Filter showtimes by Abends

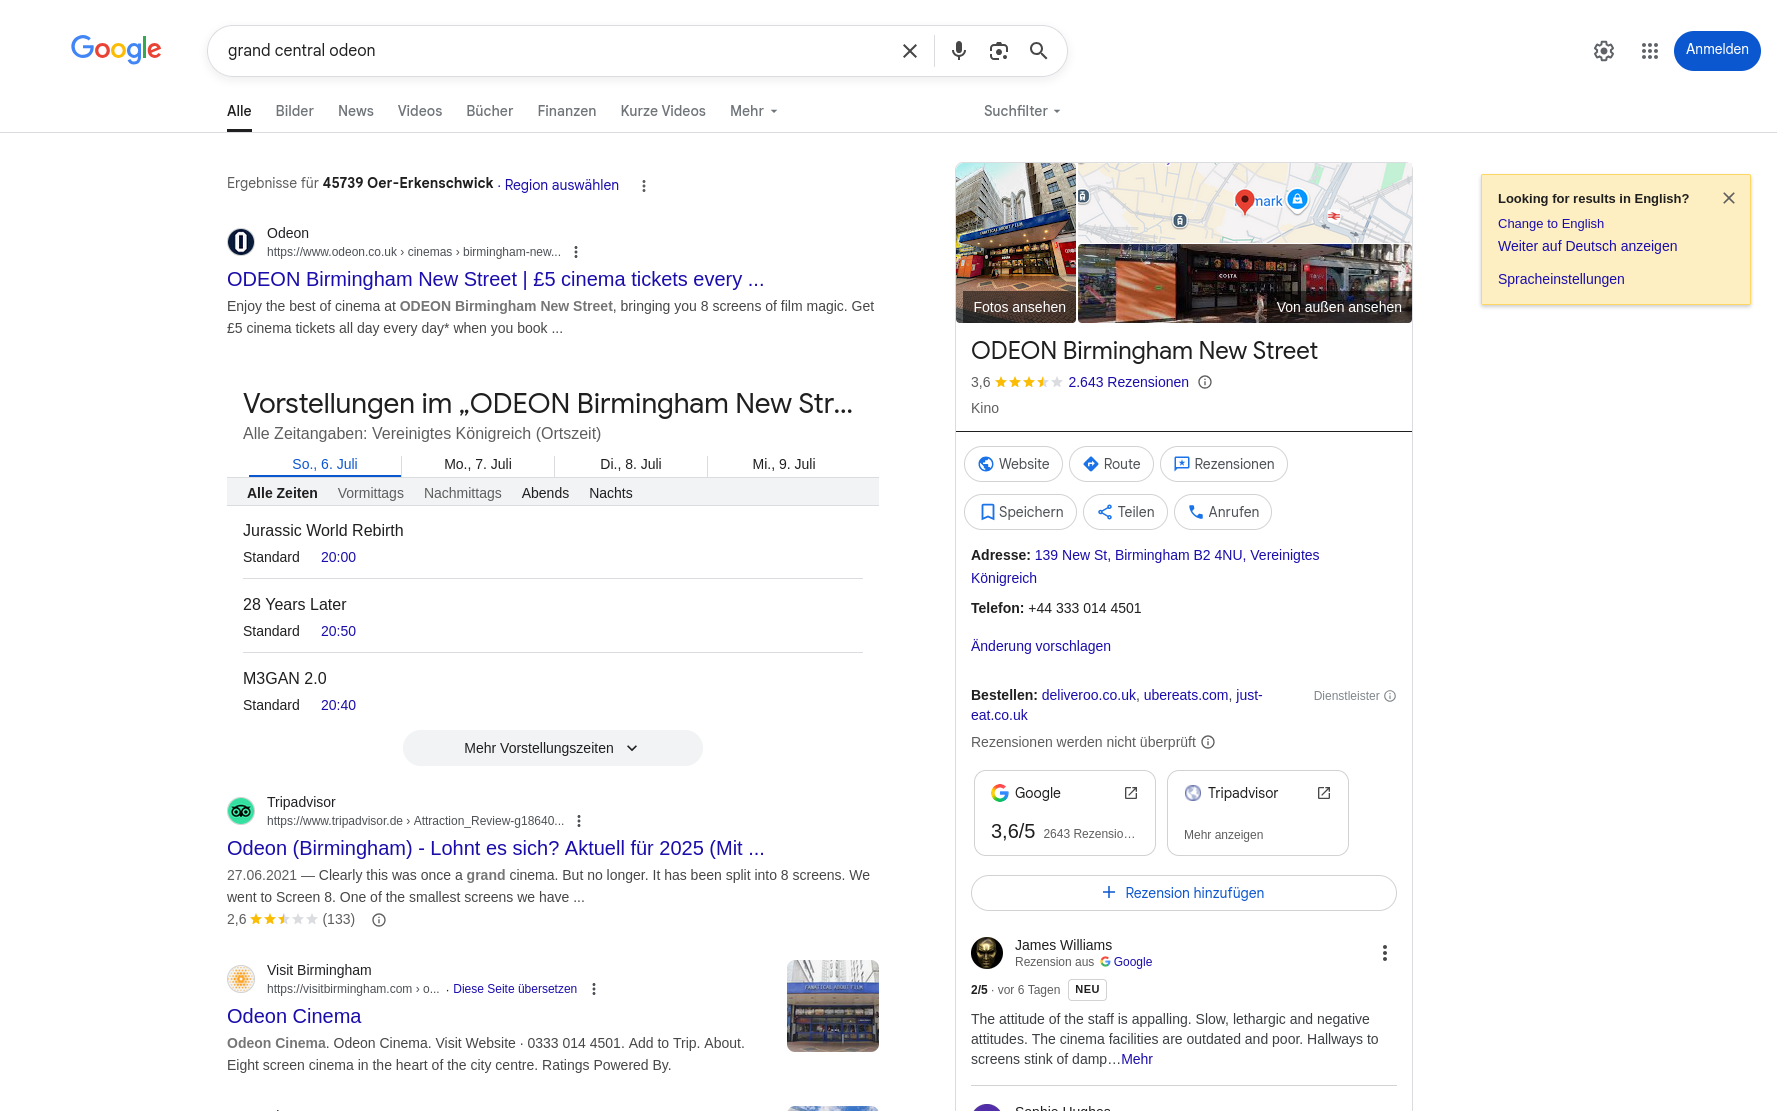pos(545,493)
